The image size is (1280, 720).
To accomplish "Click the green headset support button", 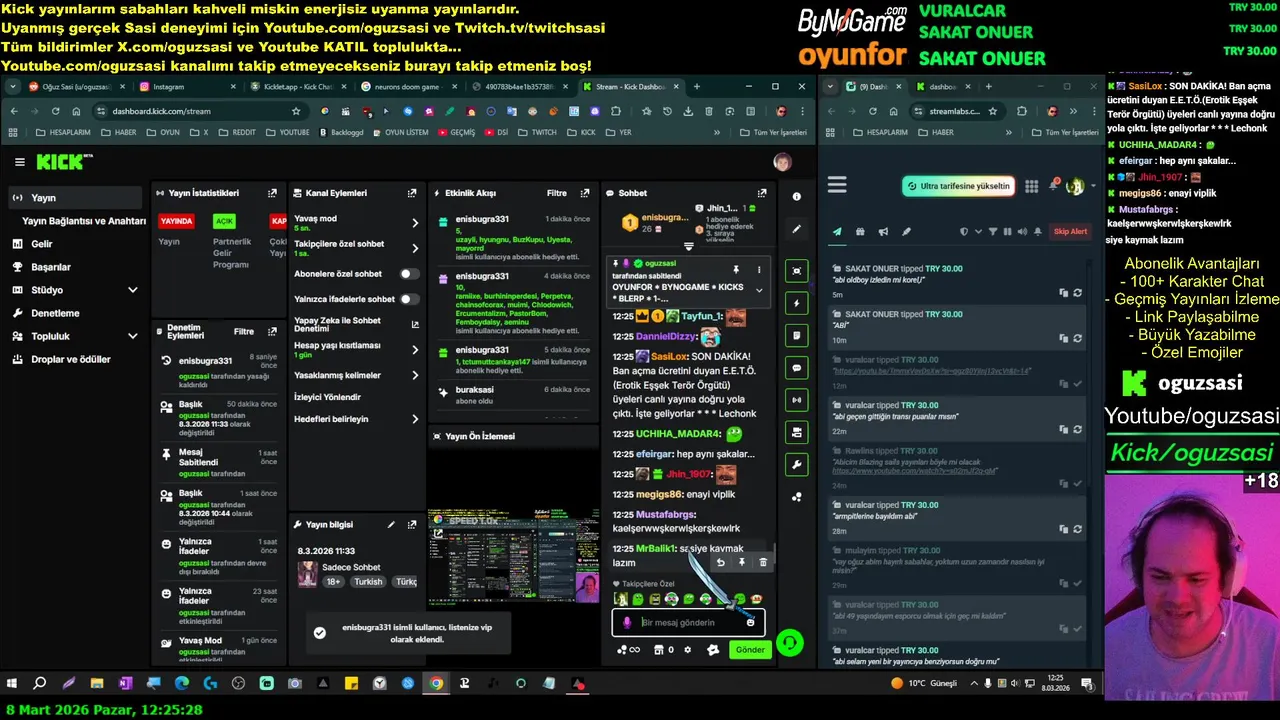I will tap(790, 643).
